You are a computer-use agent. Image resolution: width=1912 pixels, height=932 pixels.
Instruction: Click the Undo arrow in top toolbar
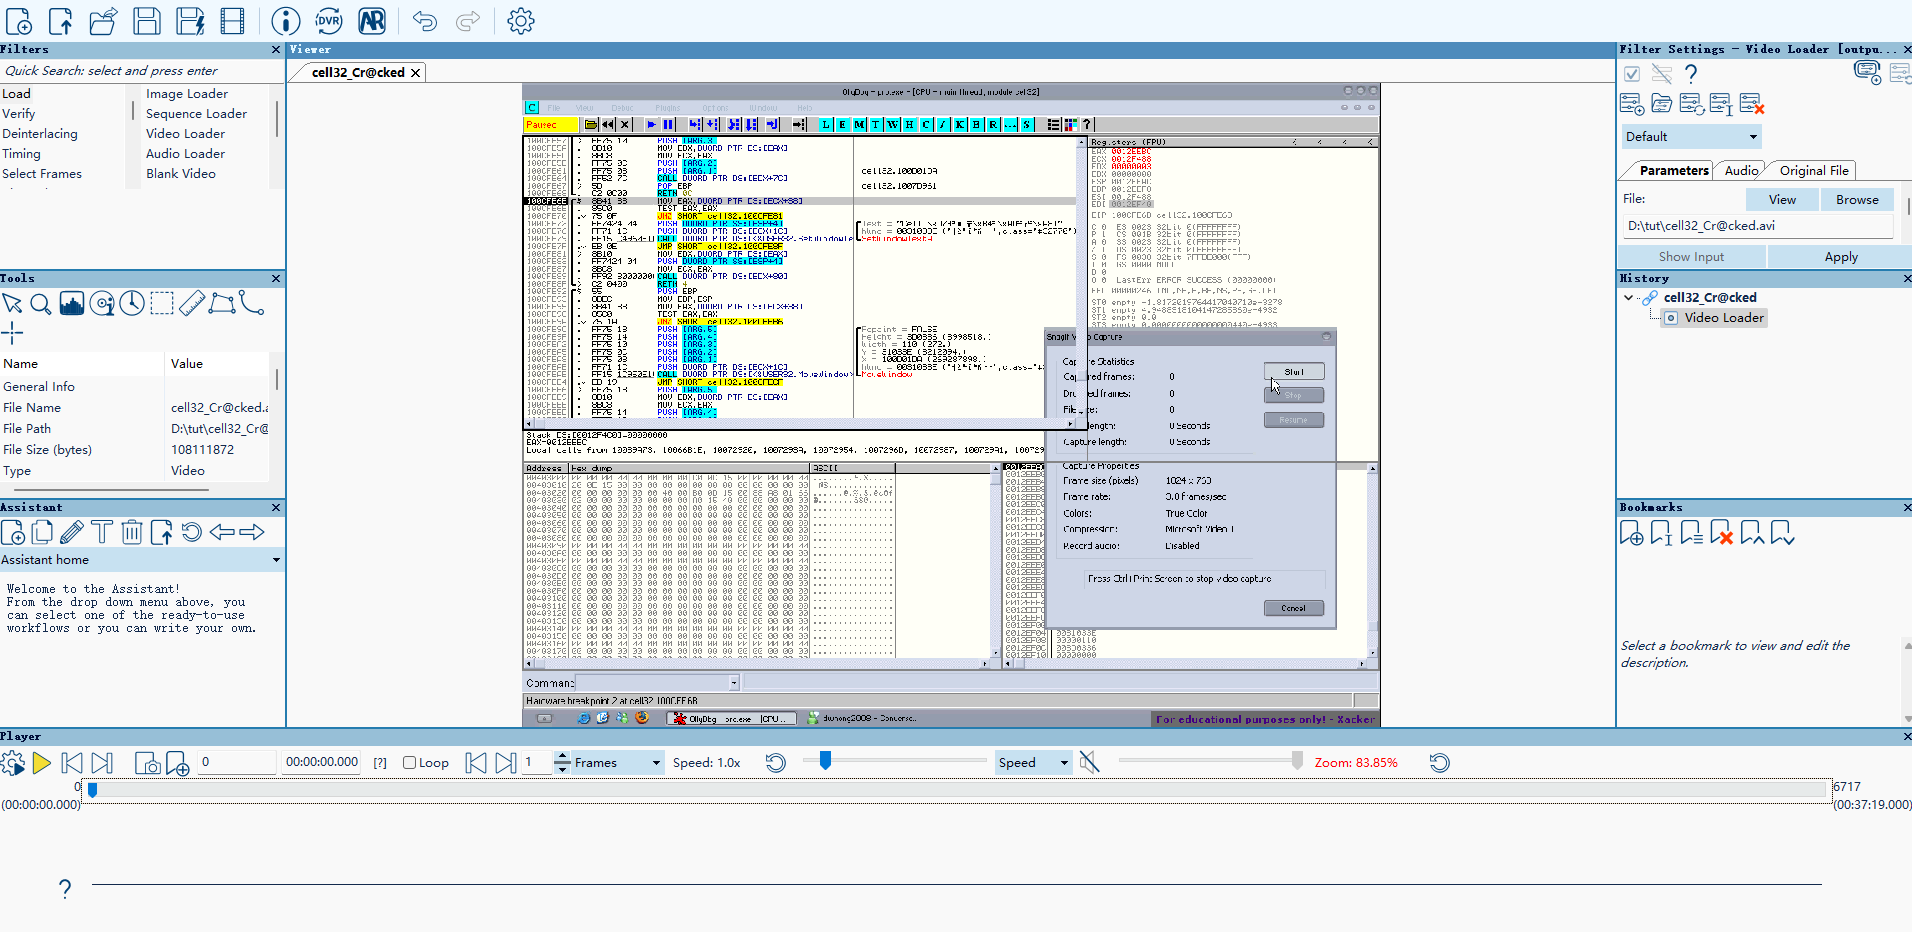pos(425,21)
